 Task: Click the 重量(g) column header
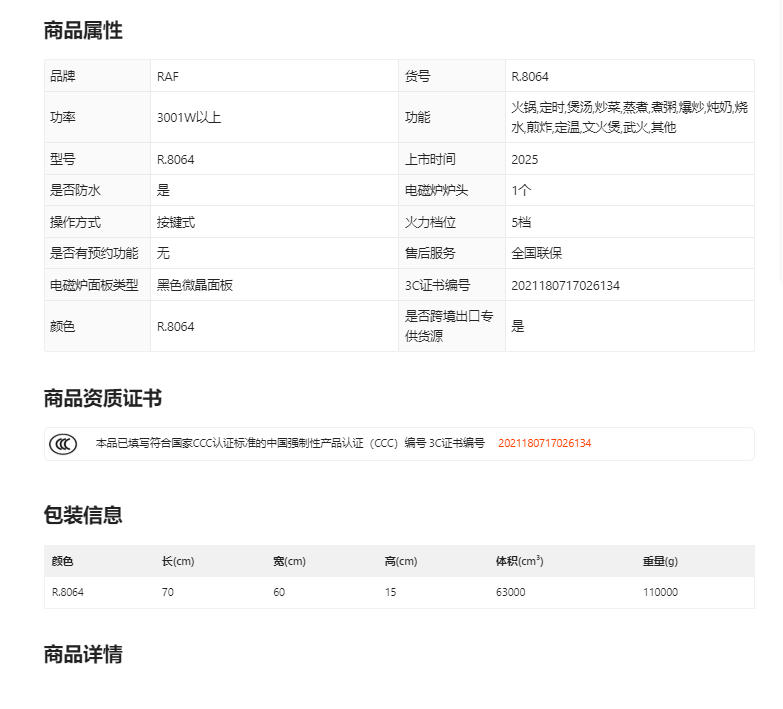[x=660, y=561]
